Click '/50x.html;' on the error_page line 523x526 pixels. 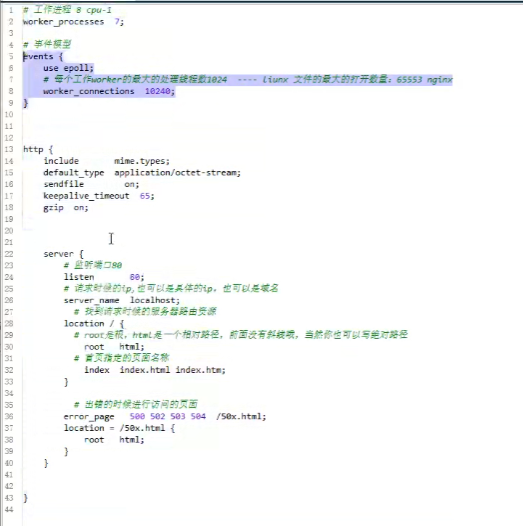click(x=241, y=416)
